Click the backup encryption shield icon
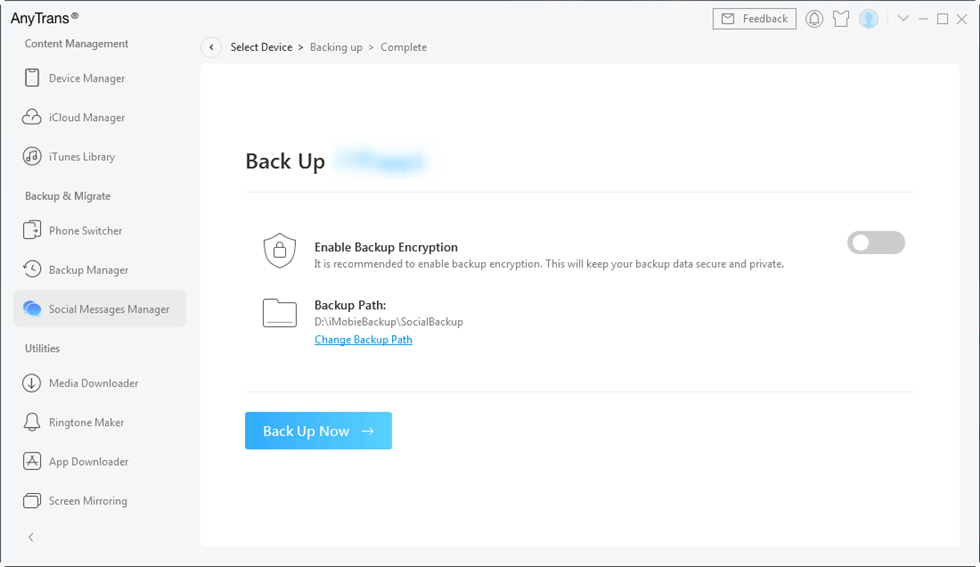Screen dimensions: 980x567 point(279,251)
